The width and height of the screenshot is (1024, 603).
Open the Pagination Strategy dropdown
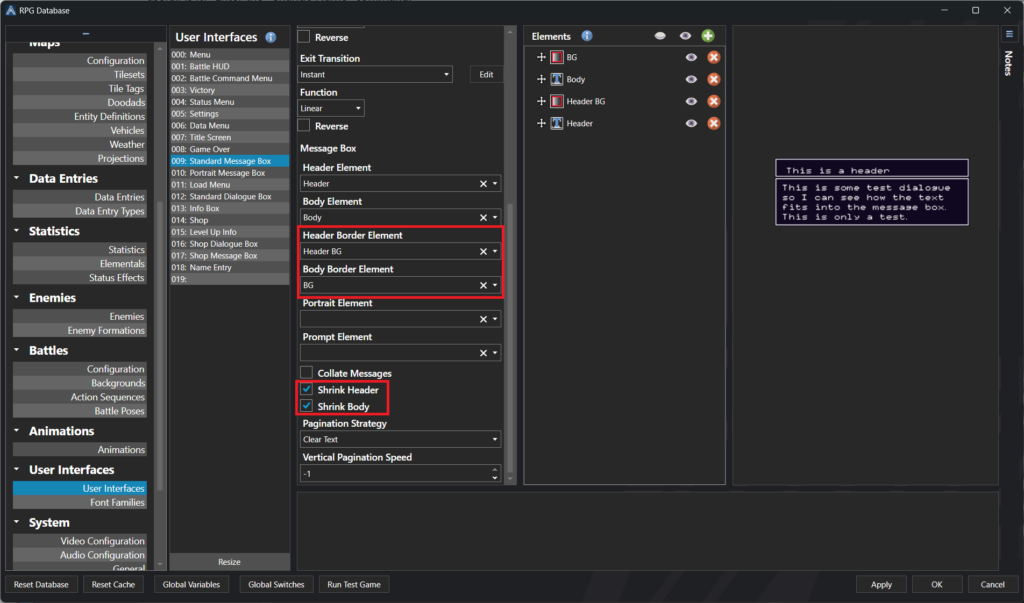[401, 439]
